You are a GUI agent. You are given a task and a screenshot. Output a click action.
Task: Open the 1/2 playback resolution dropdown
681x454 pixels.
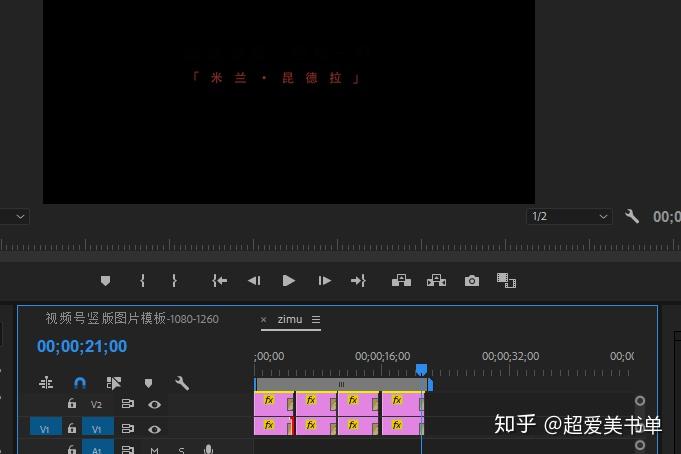pos(569,216)
